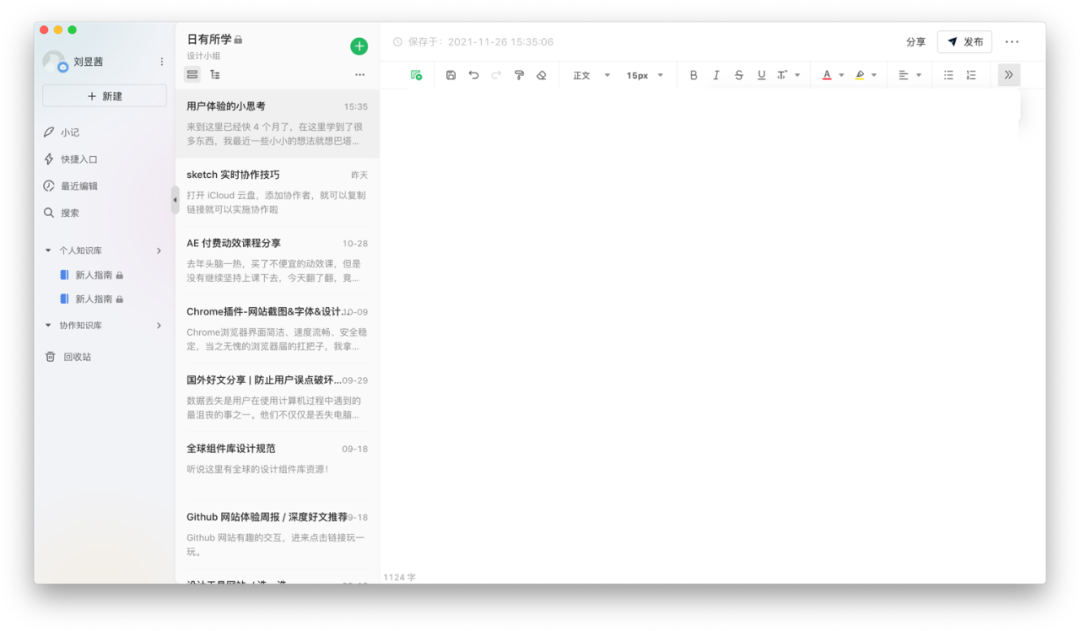Open the Chrome插件 网站截图 note

point(277,329)
